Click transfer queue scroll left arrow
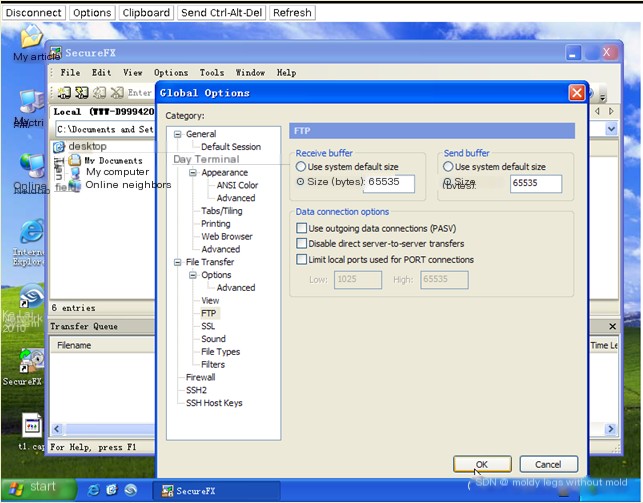The image size is (643, 503). click(57, 429)
